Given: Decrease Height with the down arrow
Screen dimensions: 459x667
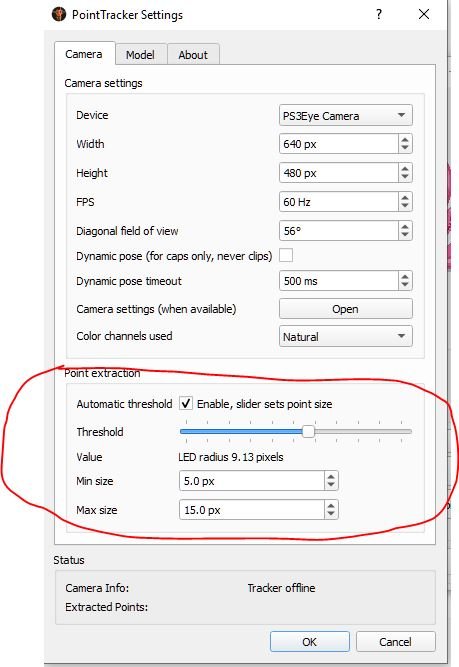Looking at the screenshot, I should (405, 177).
